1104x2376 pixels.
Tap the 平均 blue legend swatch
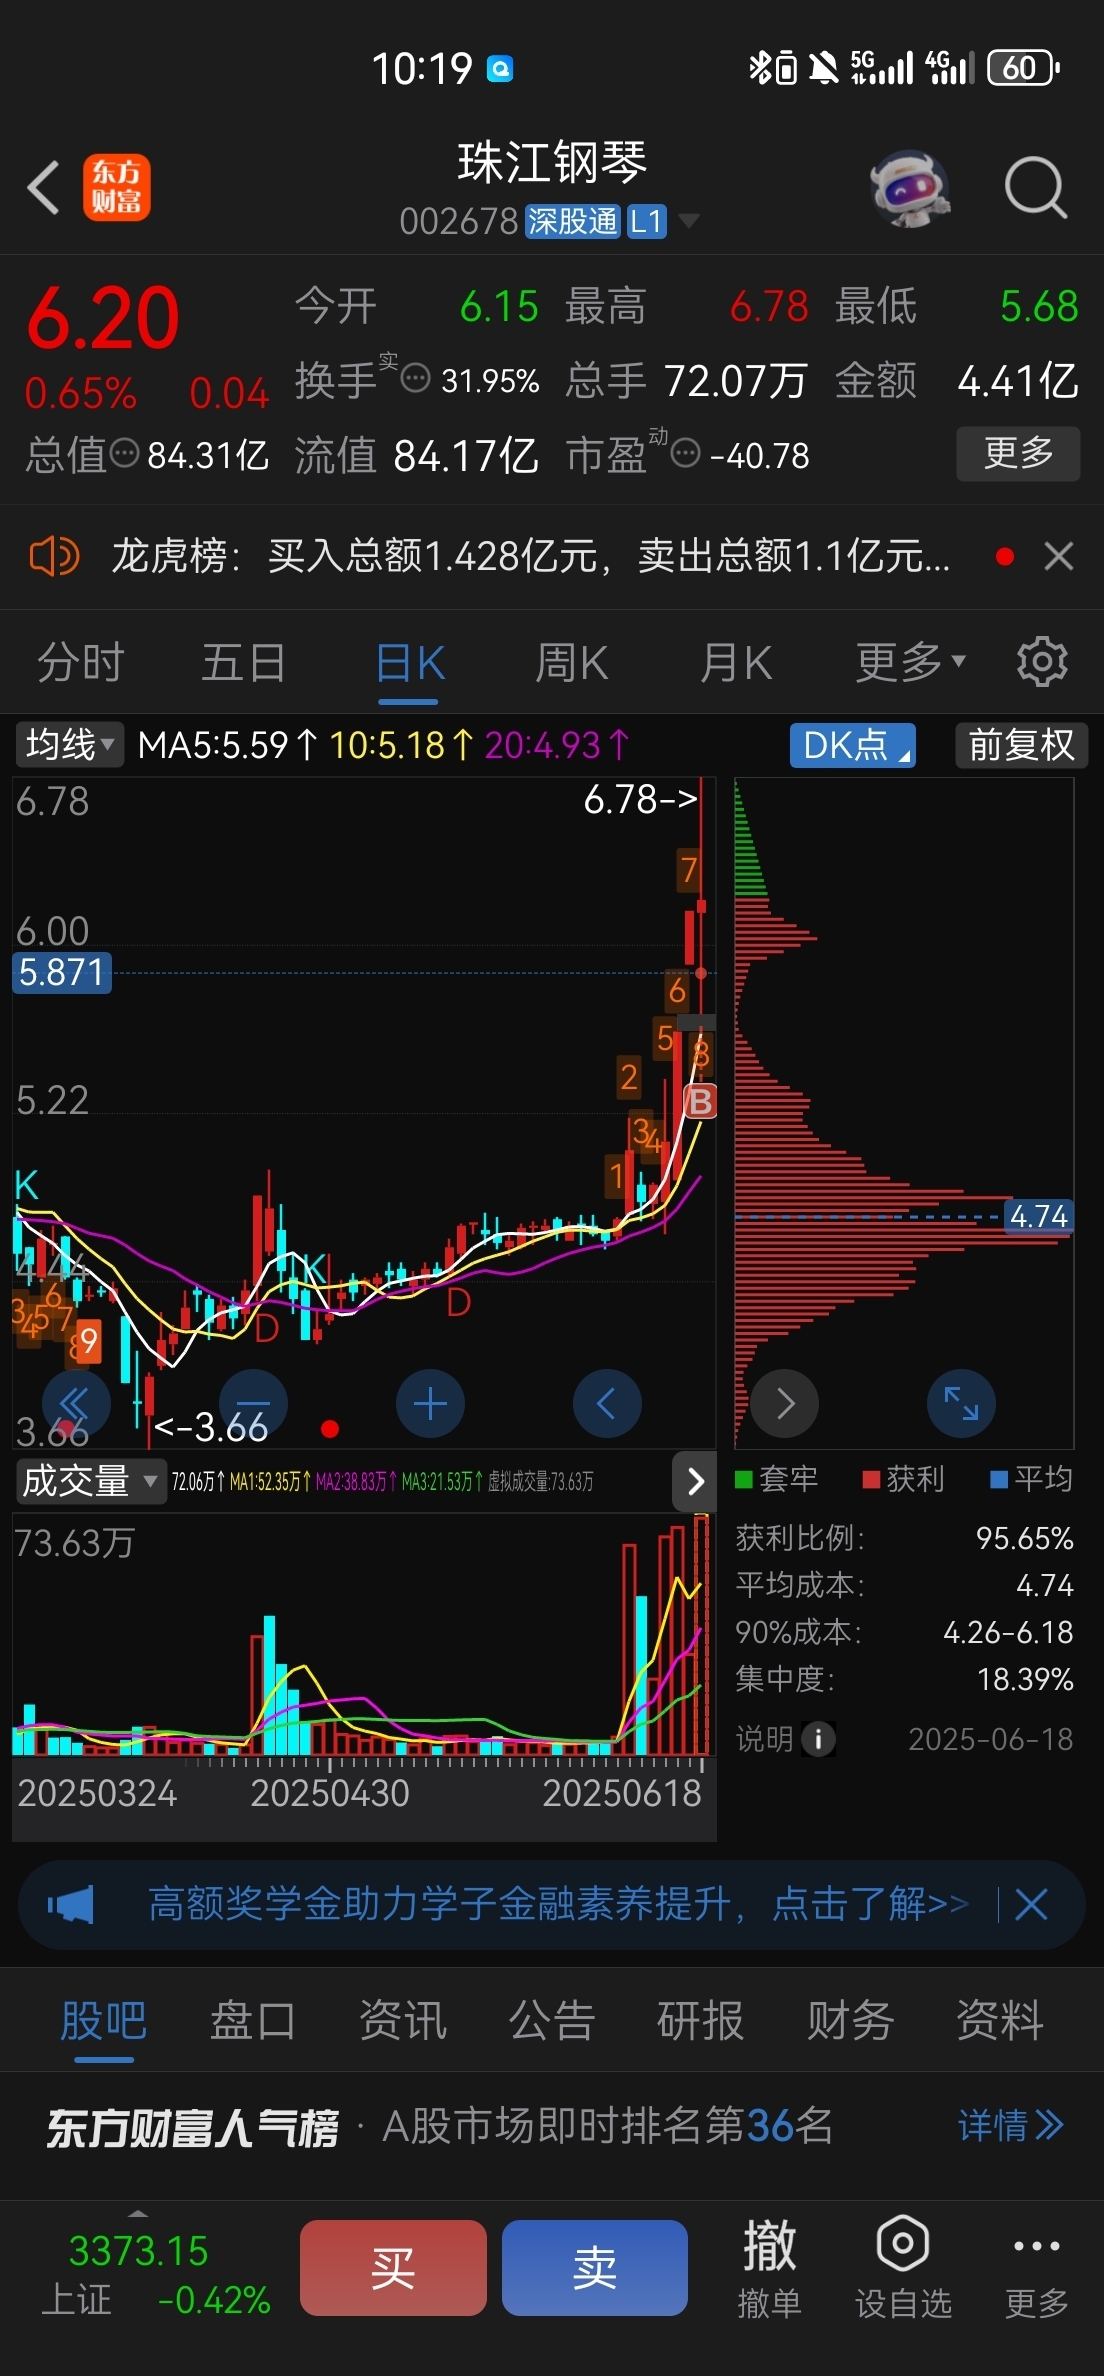pyautogui.click(x=998, y=1480)
